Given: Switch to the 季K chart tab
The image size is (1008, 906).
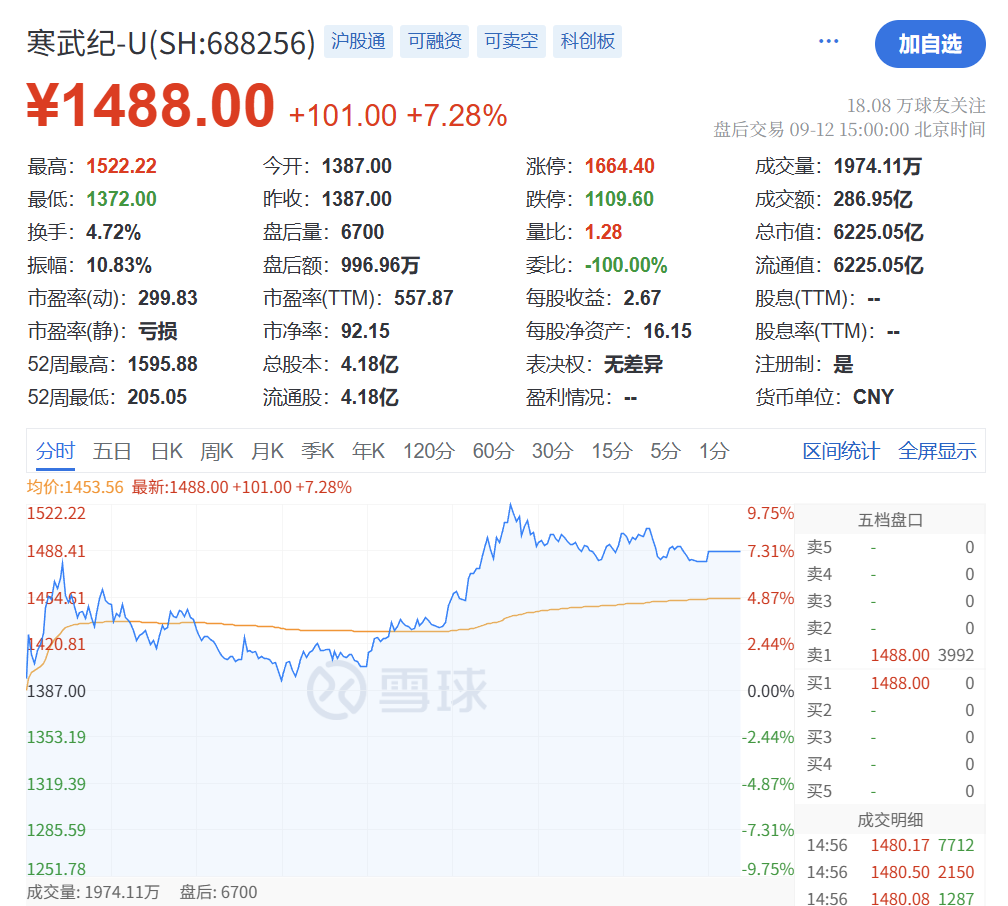Looking at the screenshot, I should click(318, 451).
